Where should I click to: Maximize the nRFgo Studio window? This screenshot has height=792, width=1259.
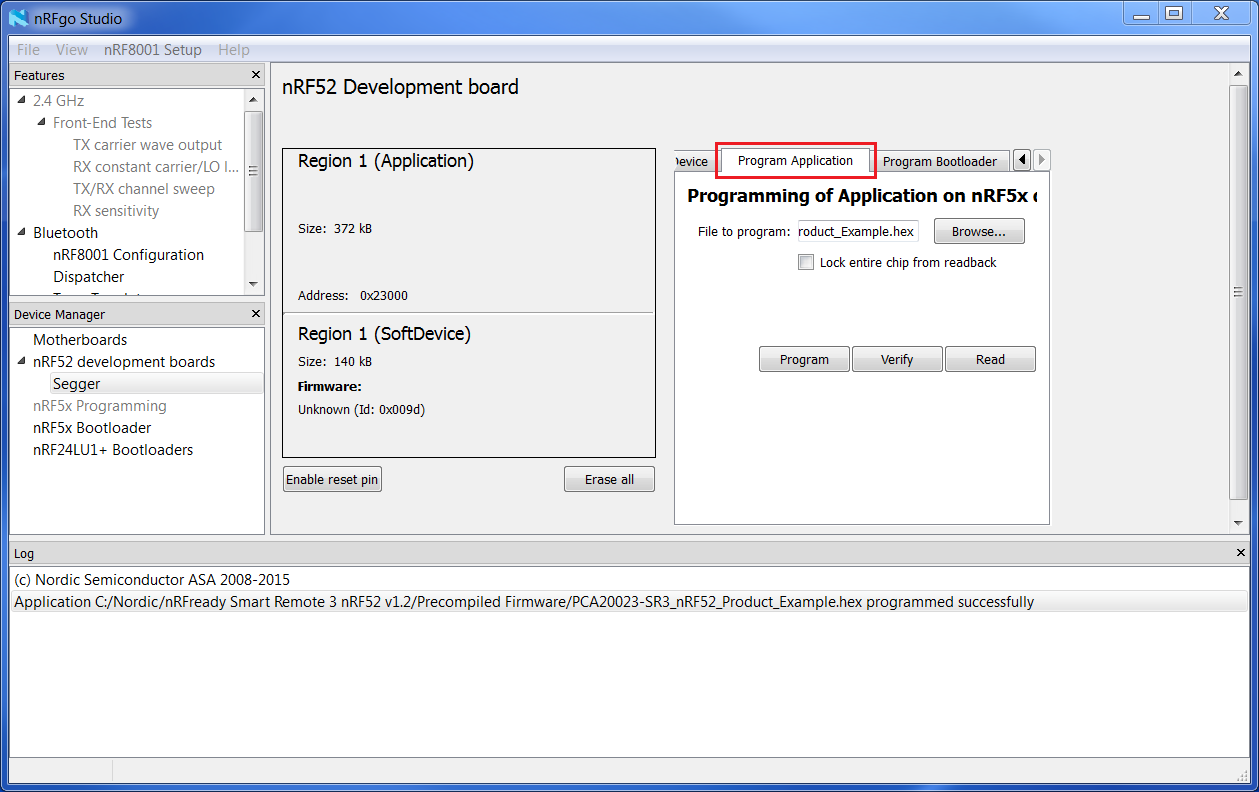(x=1174, y=13)
